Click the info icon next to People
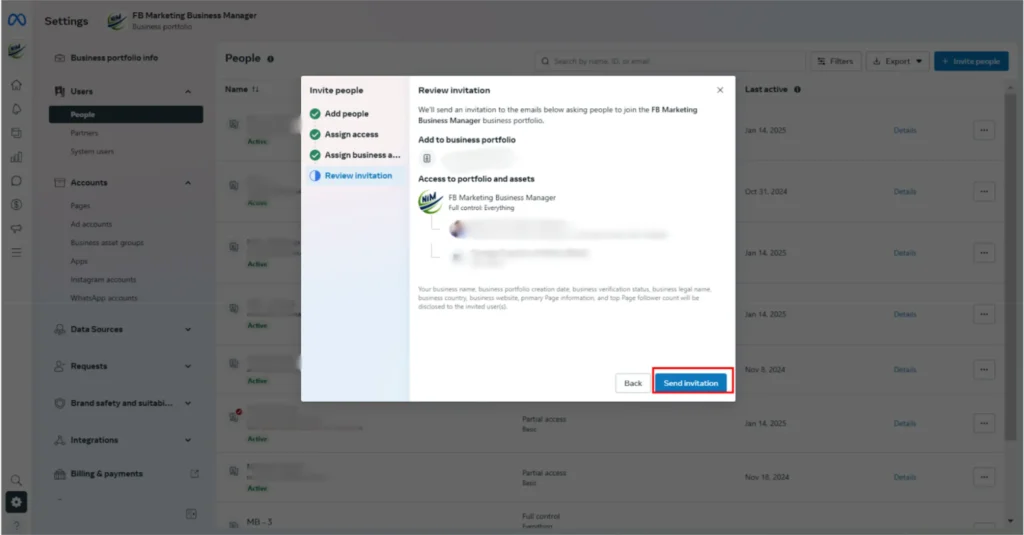The height and width of the screenshot is (535, 1024). 270,59
